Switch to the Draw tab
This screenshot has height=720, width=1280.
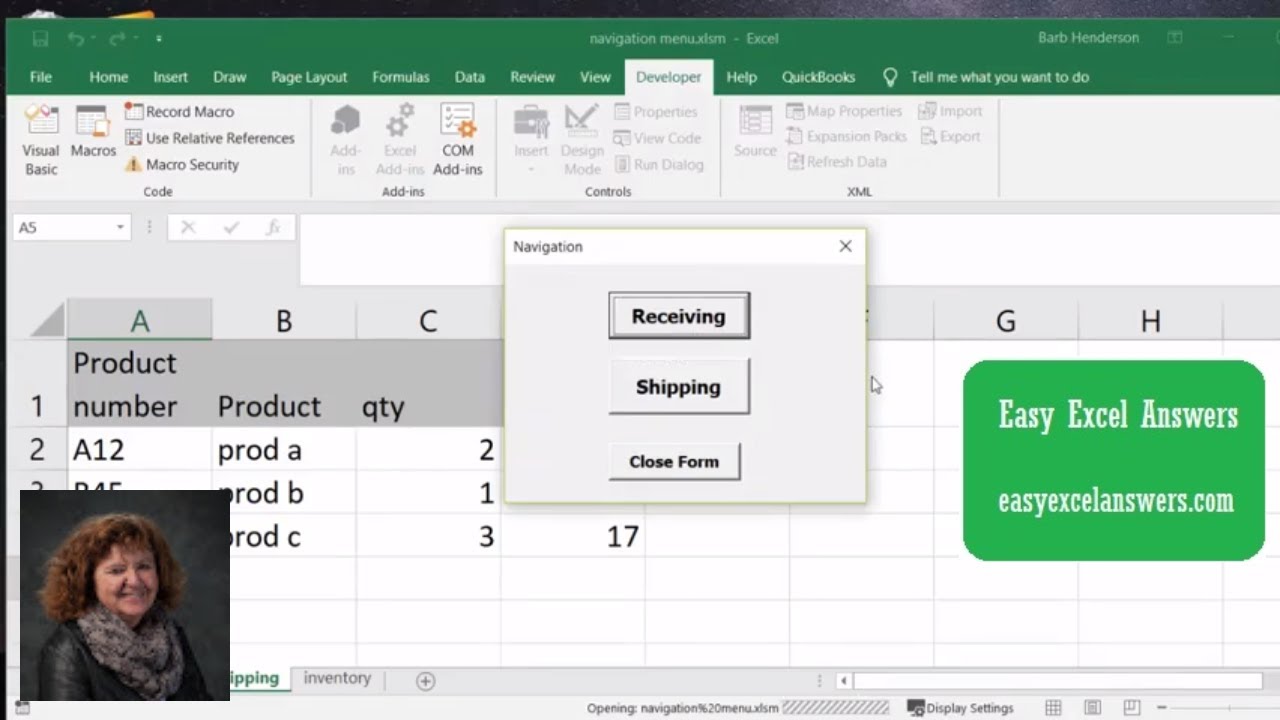pyautogui.click(x=229, y=77)
